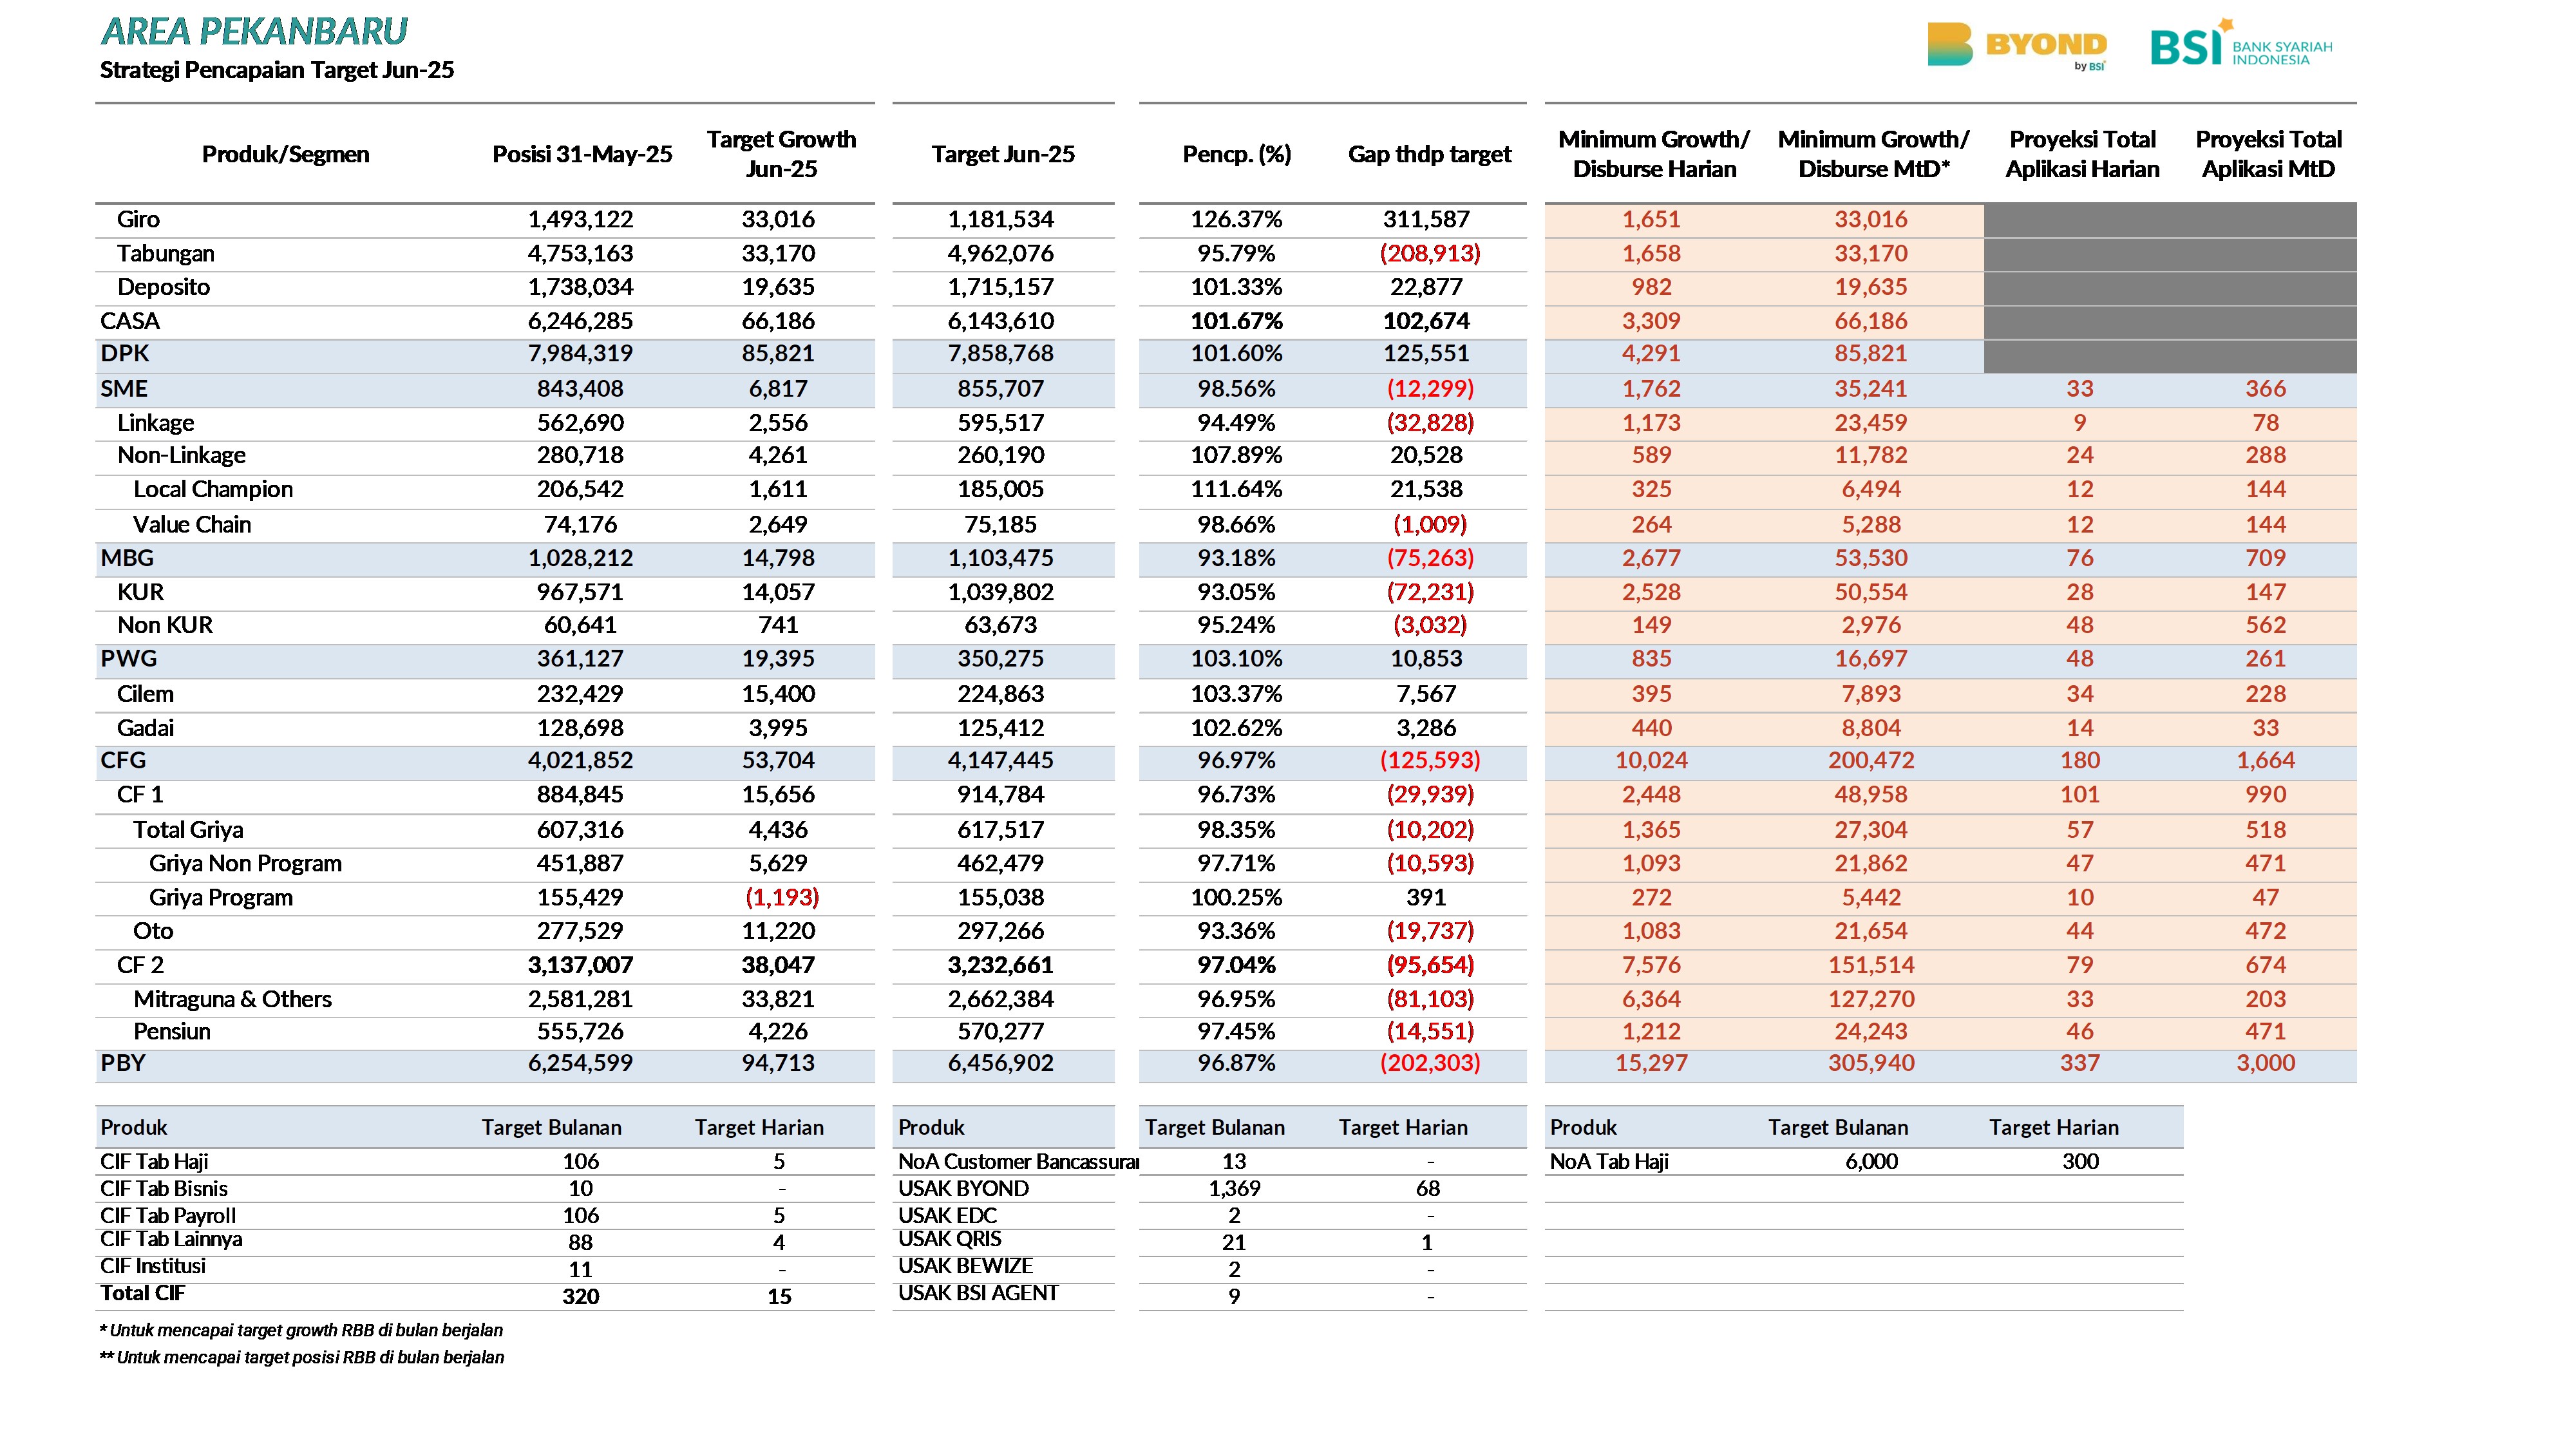Click the footnote about target posisi RBB
This screenshot has height=1449, width=2576.
pos(301,1357)
